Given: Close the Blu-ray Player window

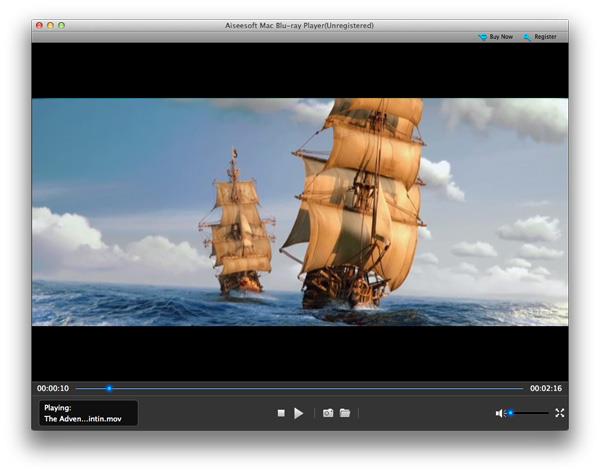Looking at the screenshot, I should click(39, 26).
